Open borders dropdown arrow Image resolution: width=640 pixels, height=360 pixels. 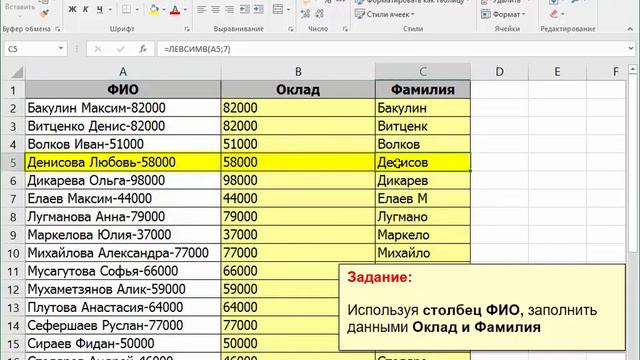click(x=137, y=9)
